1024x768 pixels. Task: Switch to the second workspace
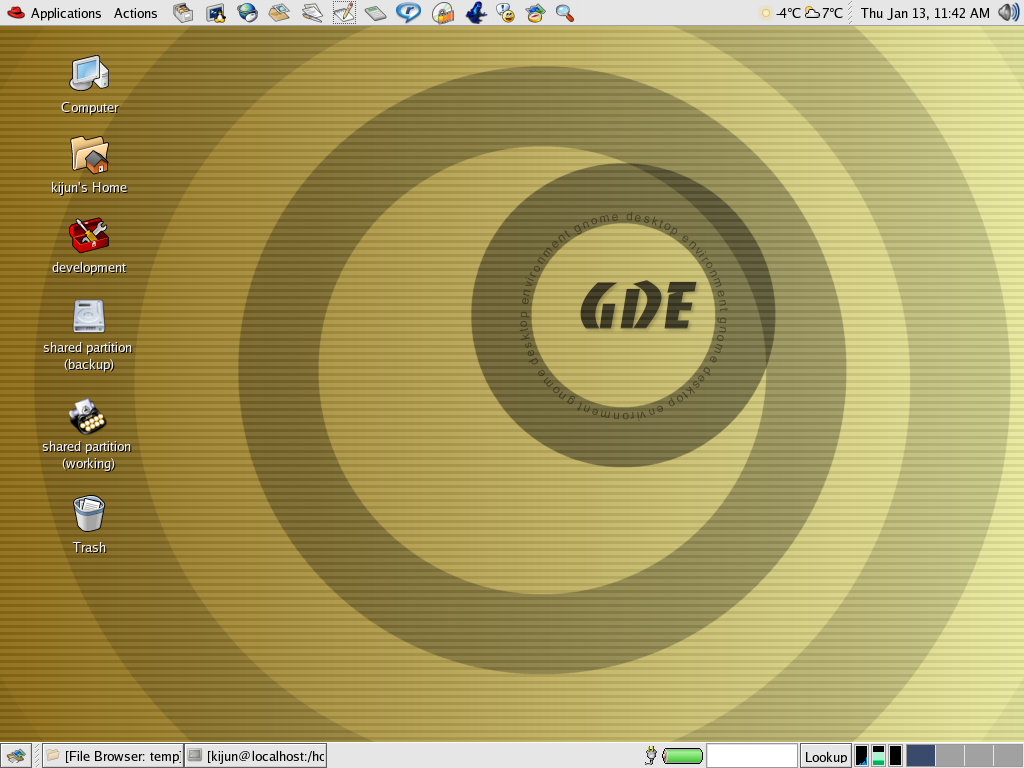pyautogui.click(x=950, y=756)
